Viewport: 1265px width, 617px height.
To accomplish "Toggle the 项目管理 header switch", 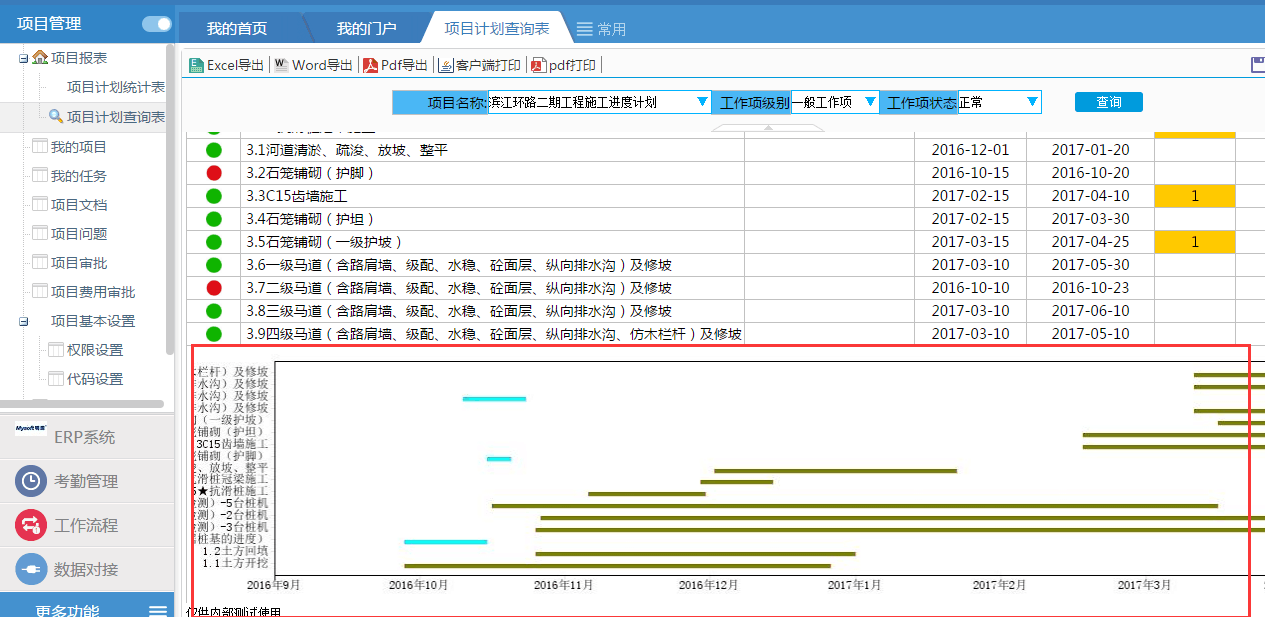I will point(157,23).
